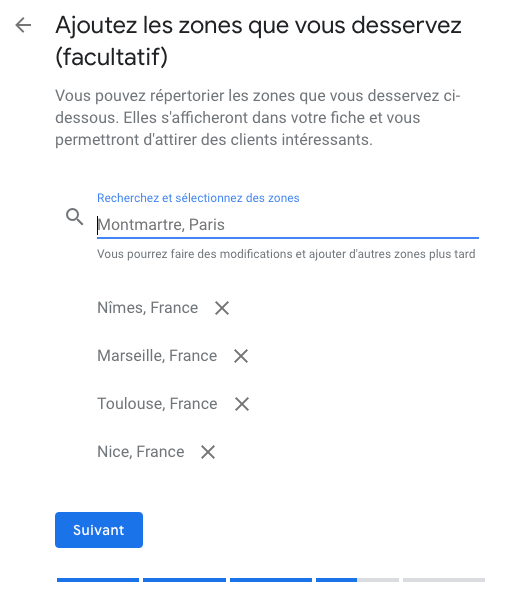Viewport: 505px width, 600px height.
Task: Remove Nîmes, France from zones
Action: (222, 308)
